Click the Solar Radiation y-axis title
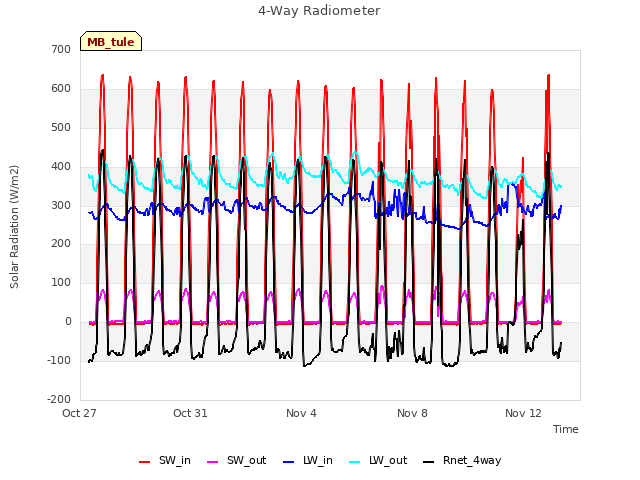640x480 pixels. tap(14, 227)
